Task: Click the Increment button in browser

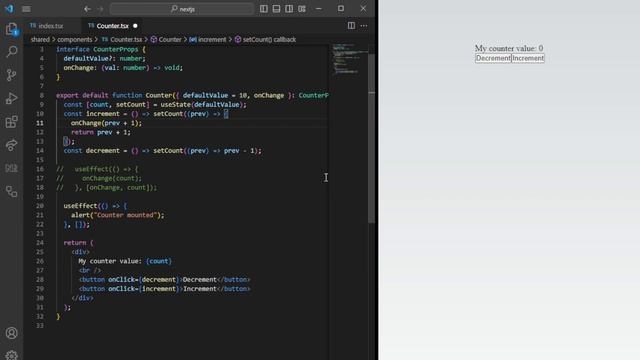Action: point(528,58)
